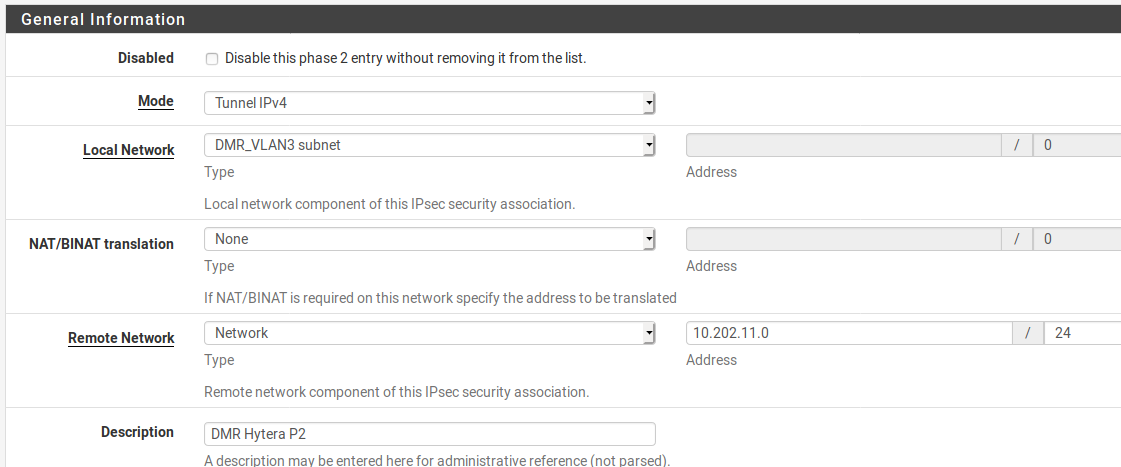The width and height of the screenshot is (1121, 467).
Task: Open the Mode dropdown showing Tunnel IPv4
Action: (x=430, y=103)
